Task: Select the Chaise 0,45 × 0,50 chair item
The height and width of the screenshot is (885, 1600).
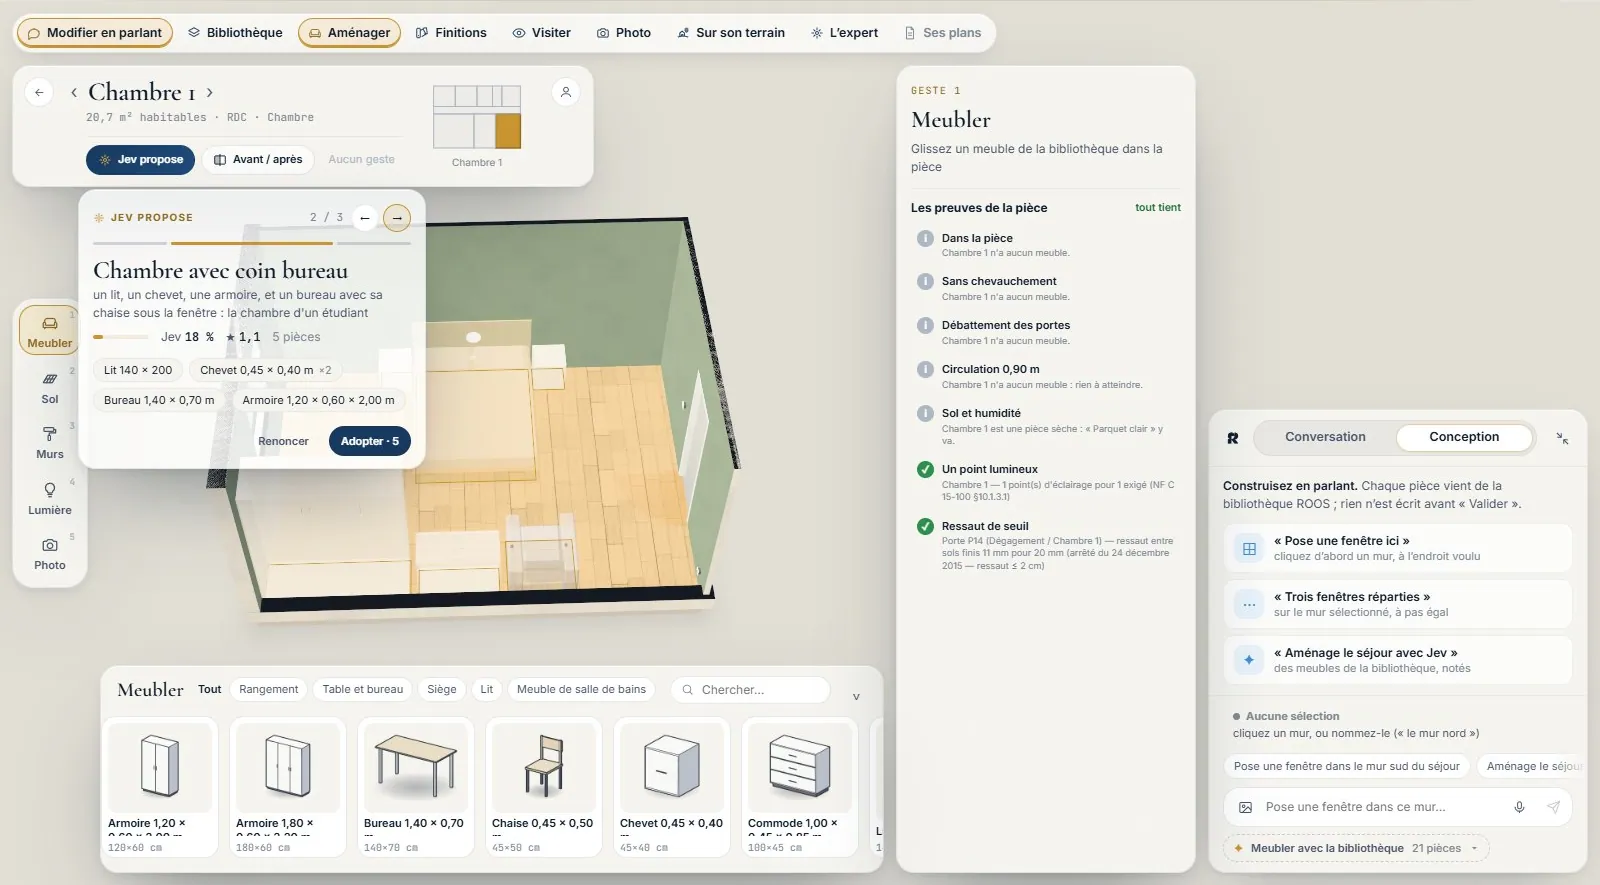Action: 544,787
